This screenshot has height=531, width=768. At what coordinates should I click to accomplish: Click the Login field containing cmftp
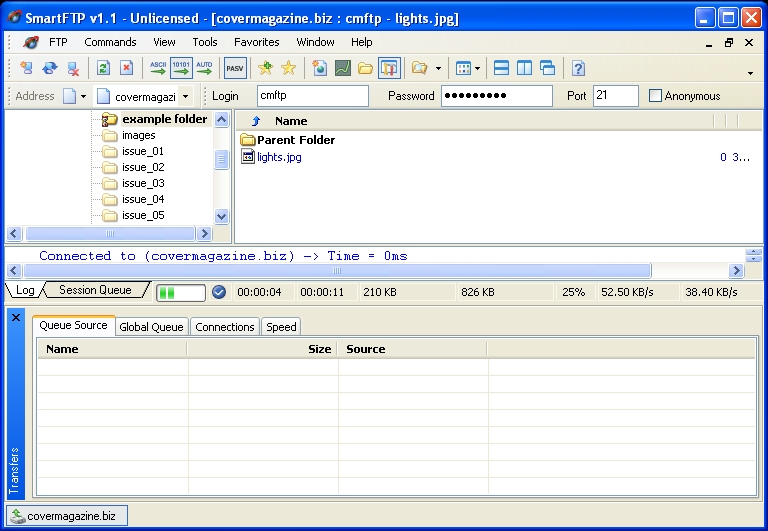(312, 96)
